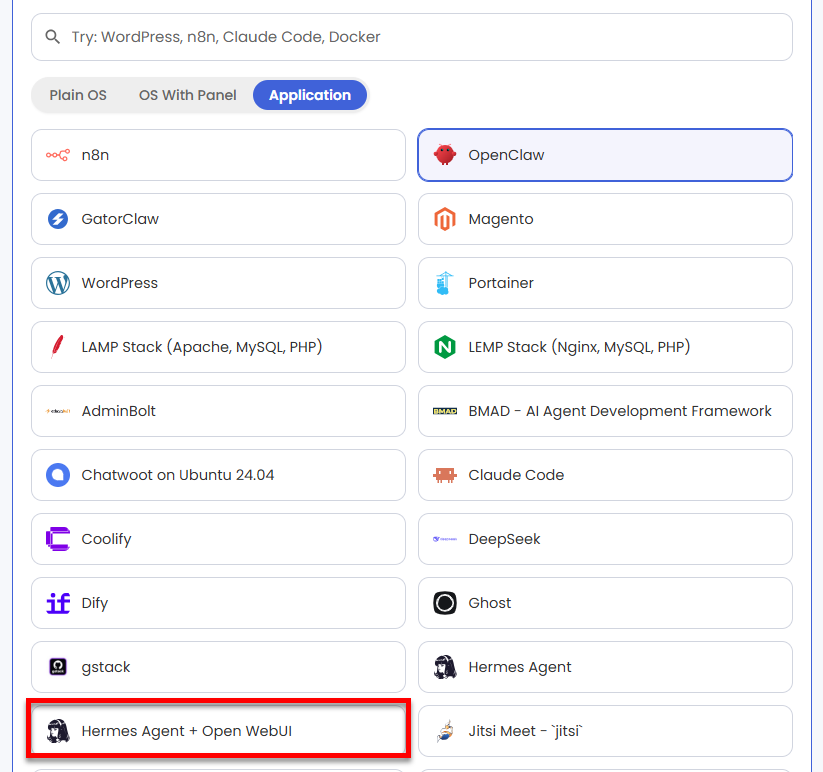Select LEMP Stack (Nginx, MySQL, PHP)
The height and width of the screenshot is (772, 823).
pos(605,347)
